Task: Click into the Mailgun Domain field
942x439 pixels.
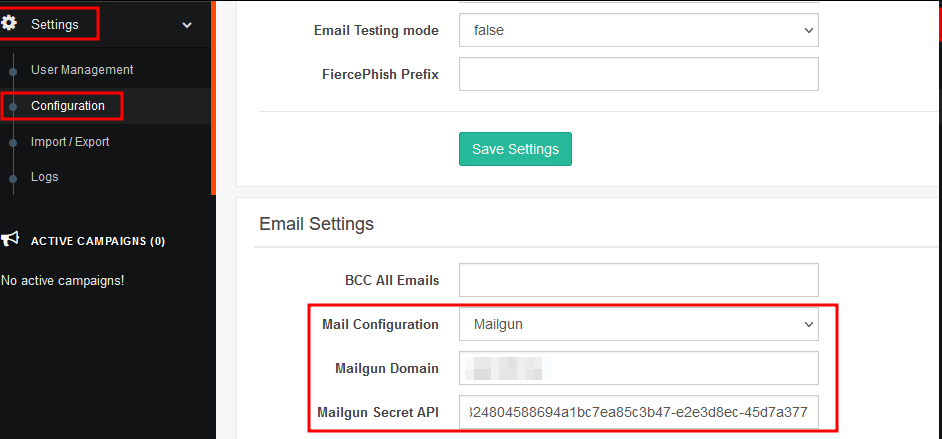Action: click(638, 368)
